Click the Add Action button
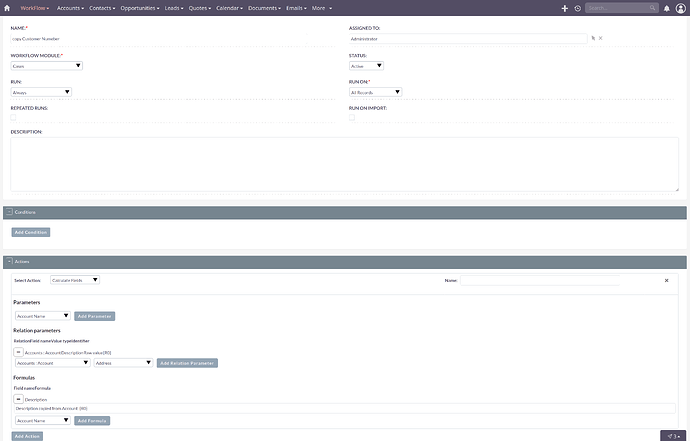 pyautogui.click(x=27, y=436)
